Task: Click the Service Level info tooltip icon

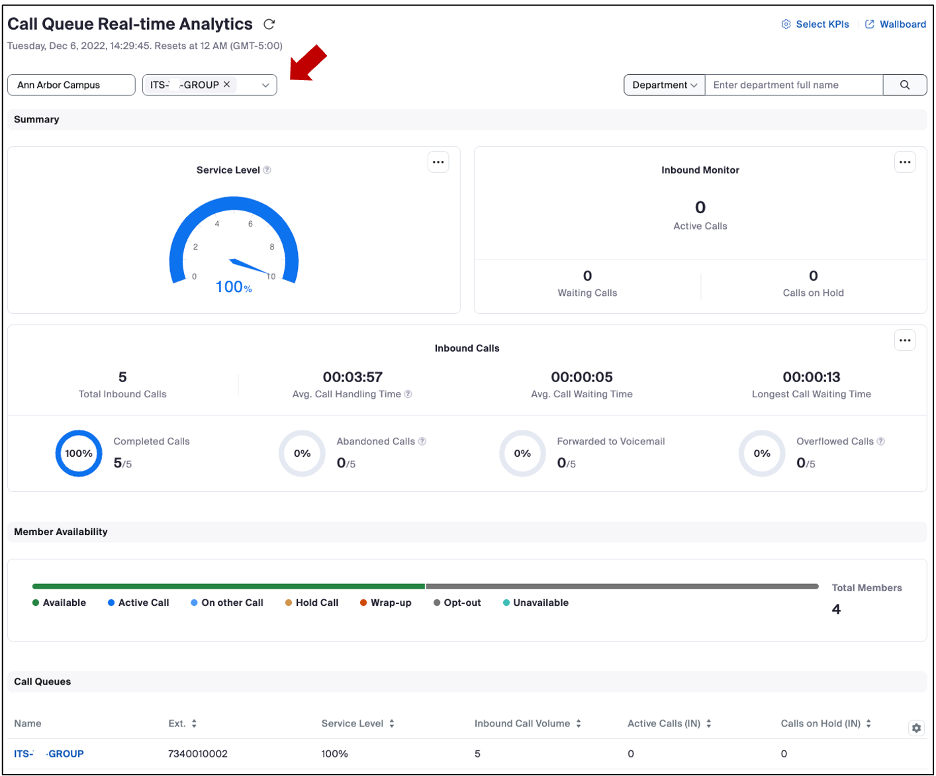Action: point(265,170)
